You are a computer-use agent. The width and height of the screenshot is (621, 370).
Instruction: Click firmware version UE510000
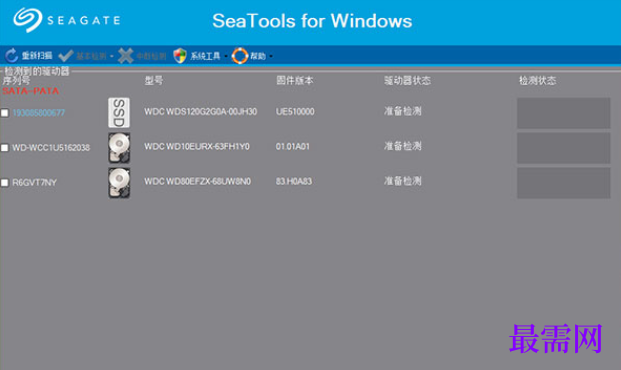[x=295, y=112]
